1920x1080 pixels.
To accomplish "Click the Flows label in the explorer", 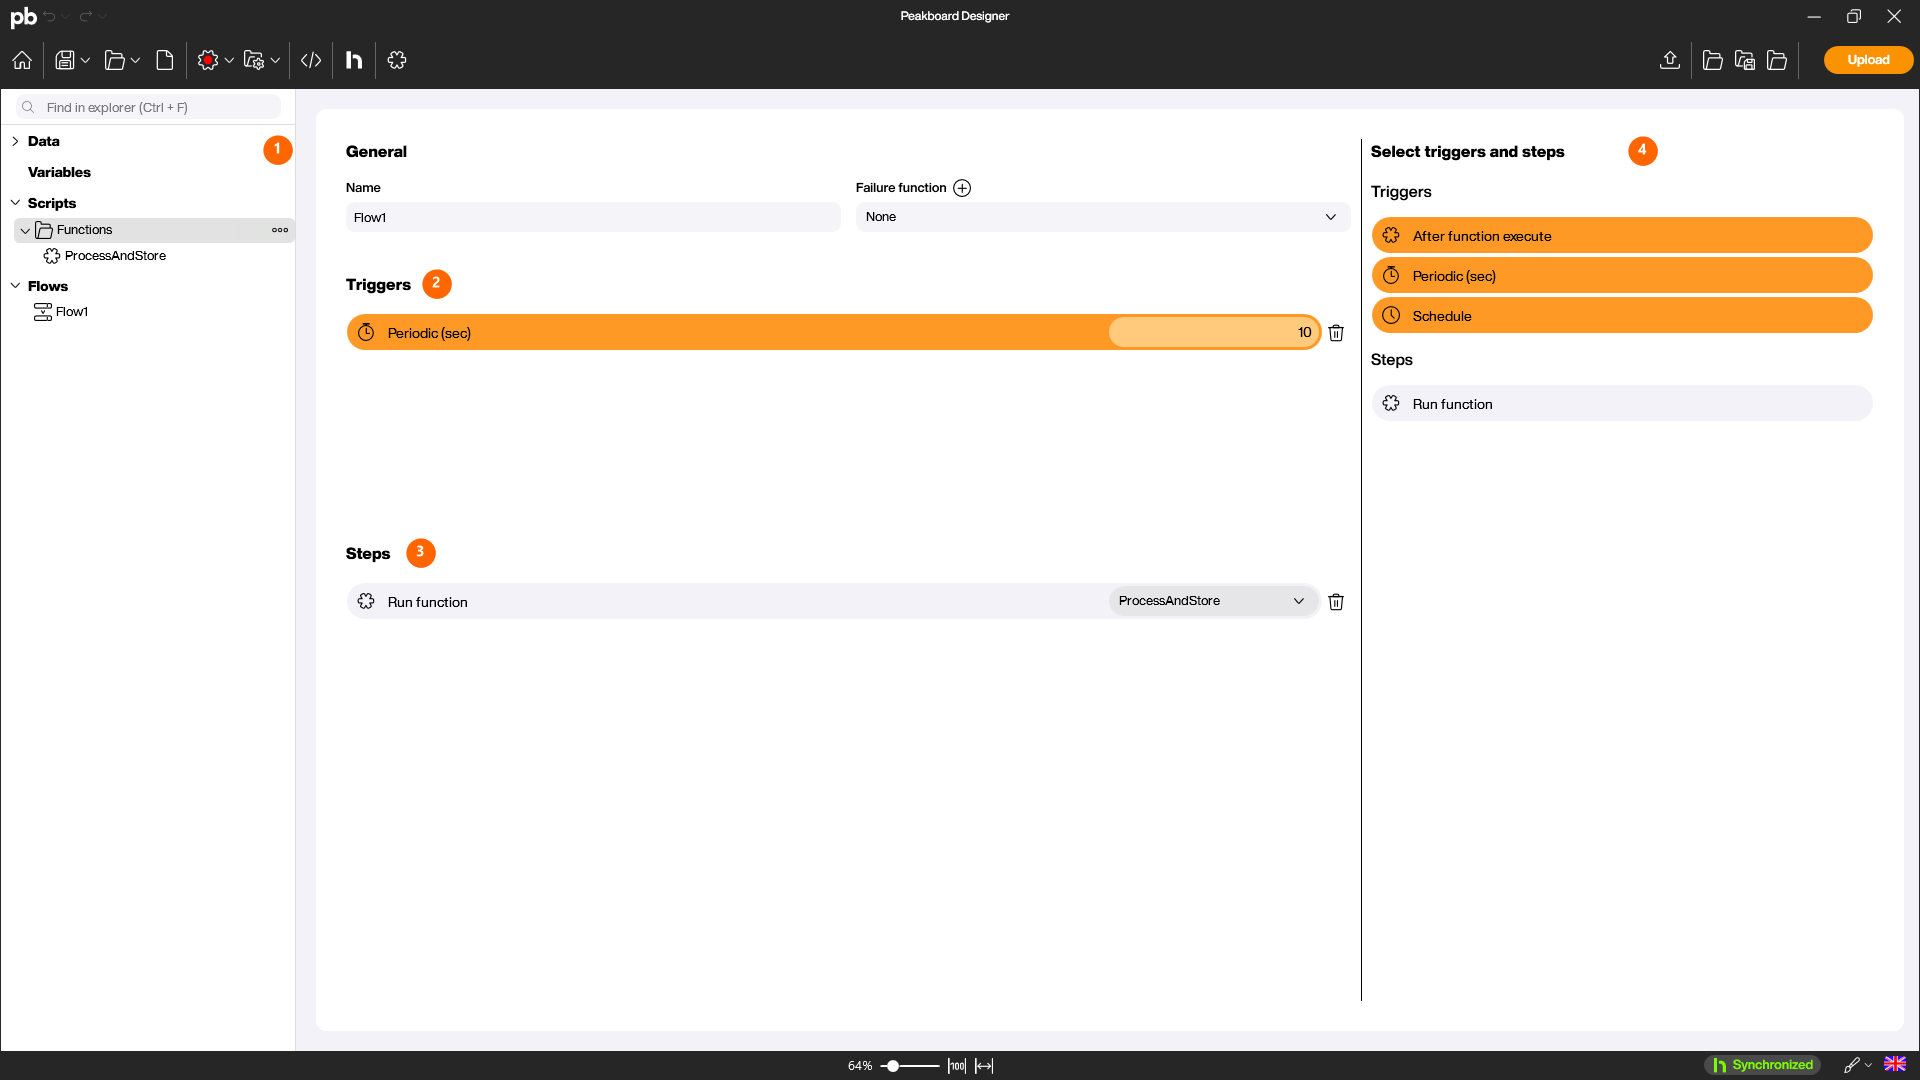I will [48, 286].
